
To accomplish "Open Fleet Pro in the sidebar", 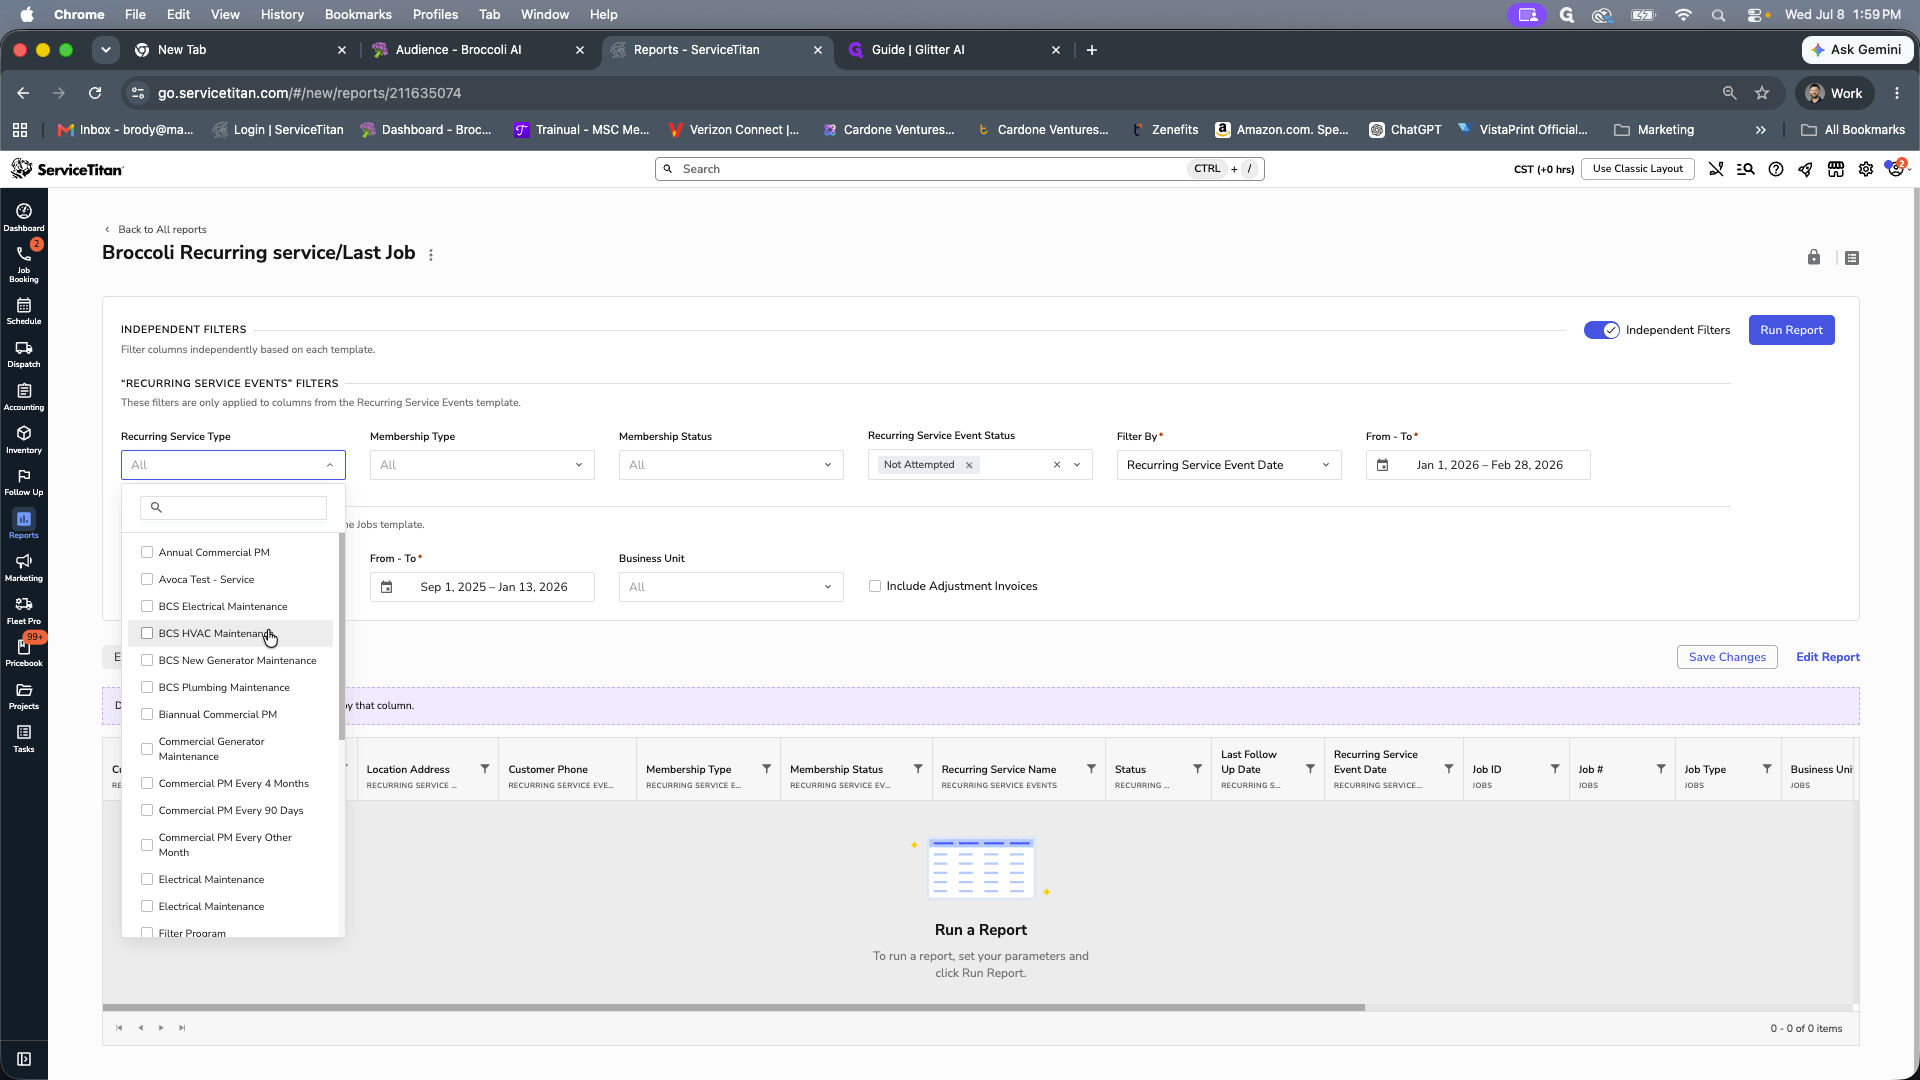I will pyautogui.click(x=24, y=611).
